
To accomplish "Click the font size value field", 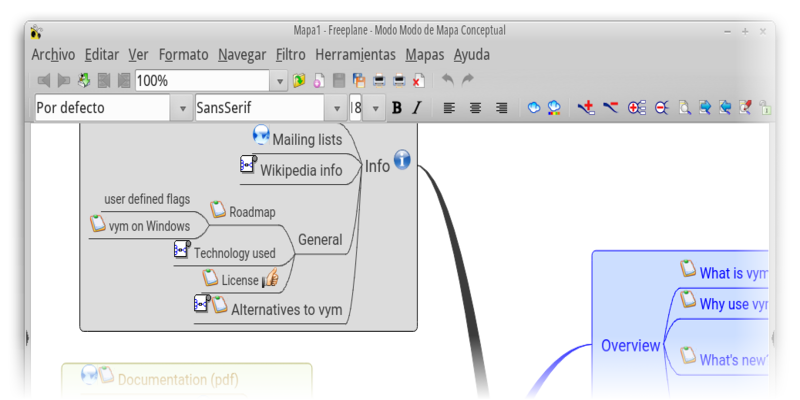I will coord(356,108).
